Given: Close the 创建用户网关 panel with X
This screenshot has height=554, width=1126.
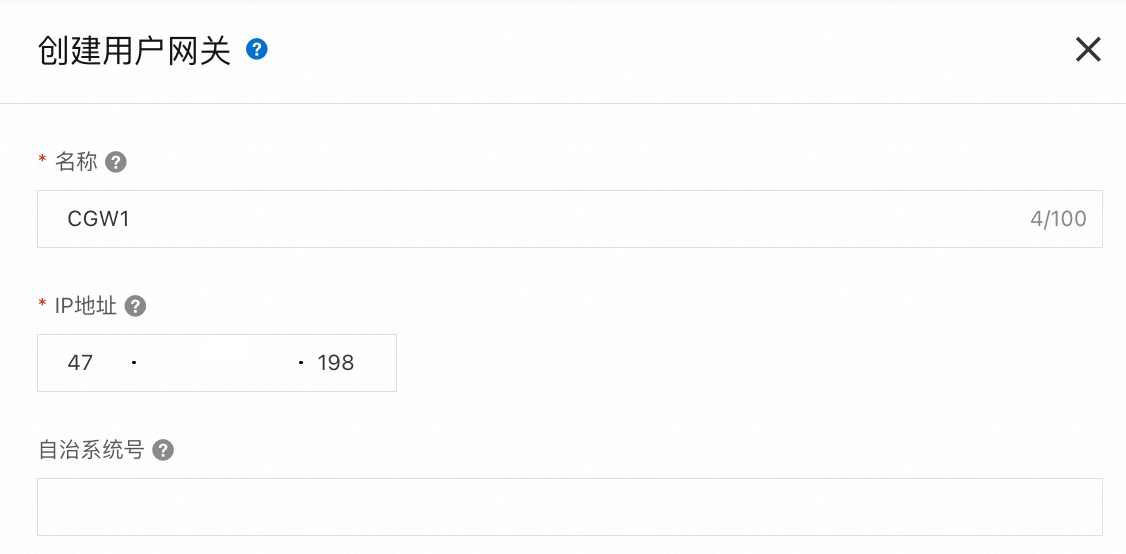Looking at the screenshot, I should point(1088,49).
